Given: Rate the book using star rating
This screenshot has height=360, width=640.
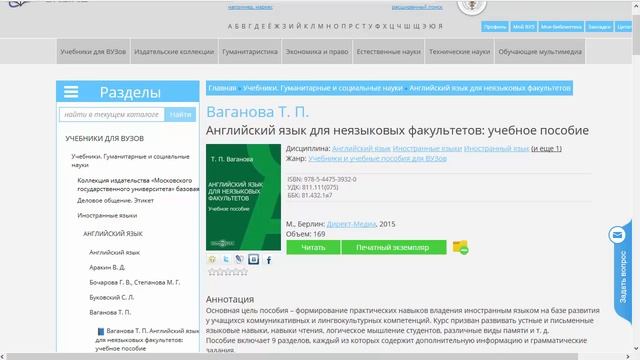Looking at the screenshot, I should 228,272.
